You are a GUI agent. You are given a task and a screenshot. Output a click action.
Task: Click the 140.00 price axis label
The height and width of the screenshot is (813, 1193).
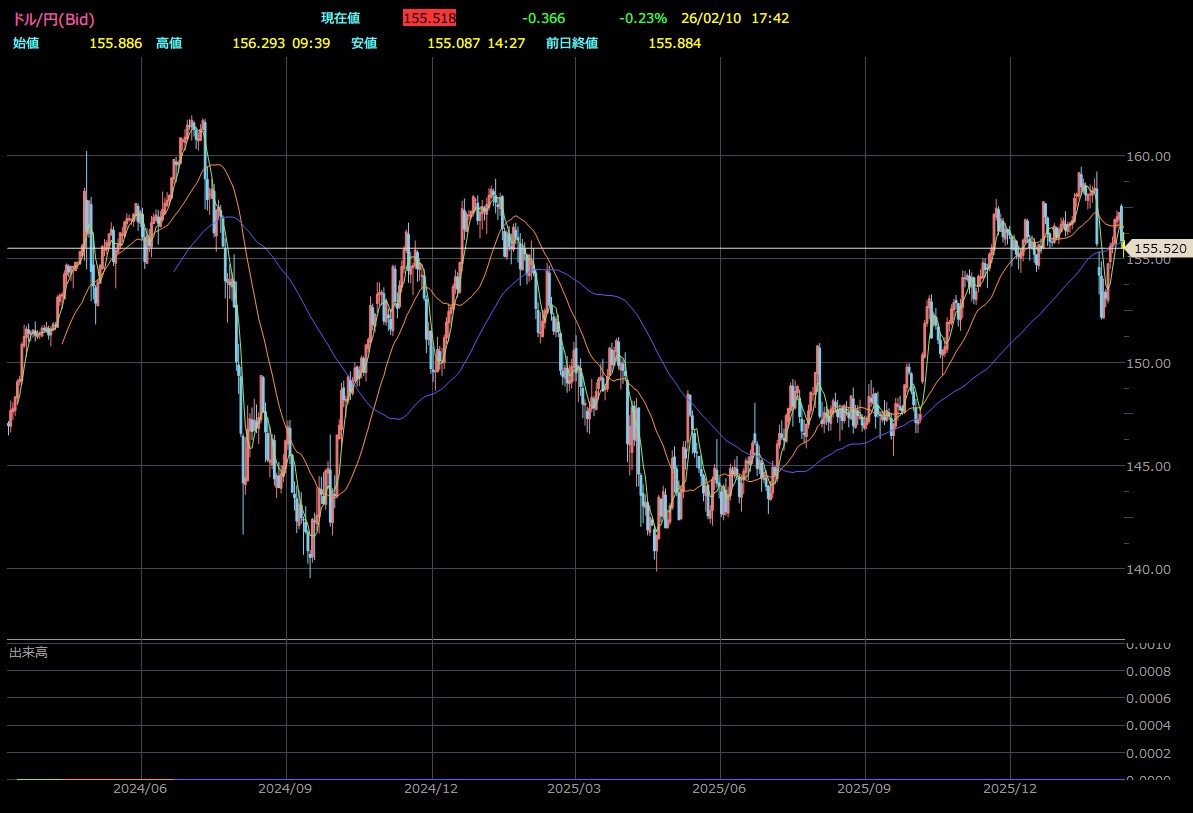(x=1148, y=570)
